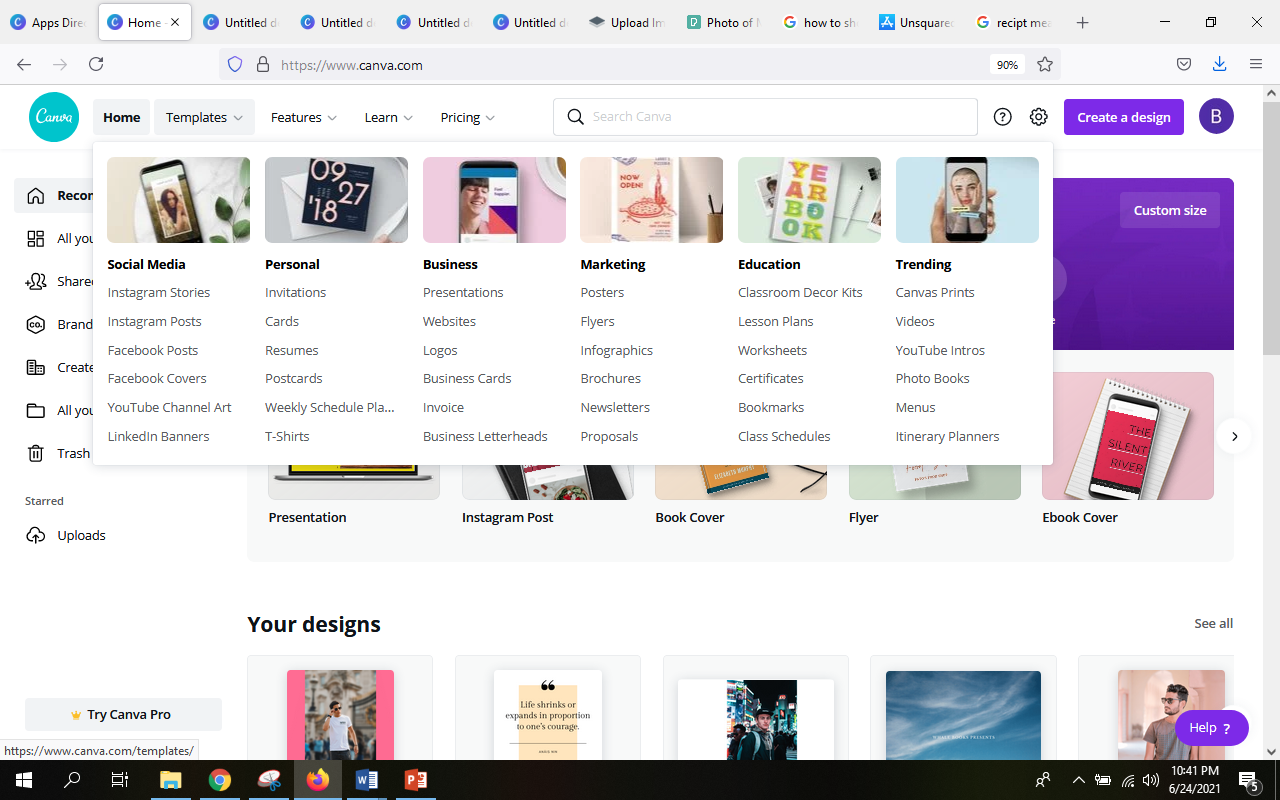Open PowerPoint from the taskbar
Screen dimensions: 1280x800
415,780
